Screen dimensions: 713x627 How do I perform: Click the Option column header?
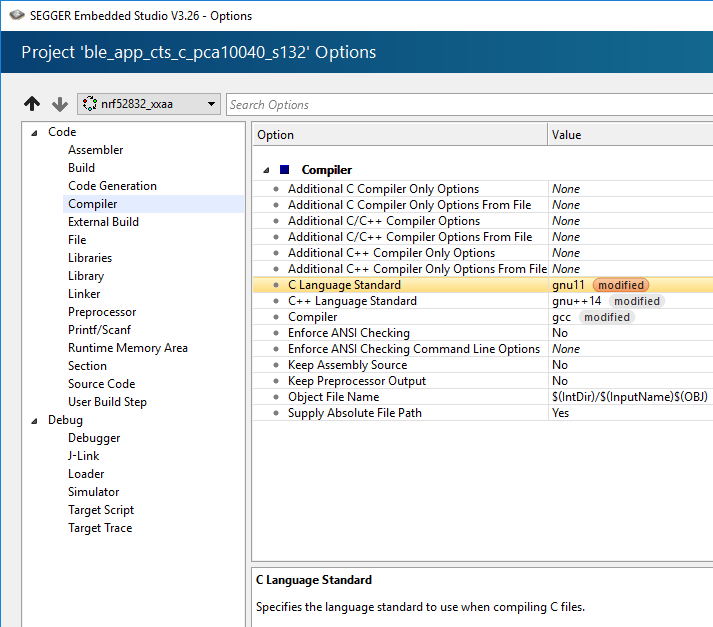(x=400, y=135)
